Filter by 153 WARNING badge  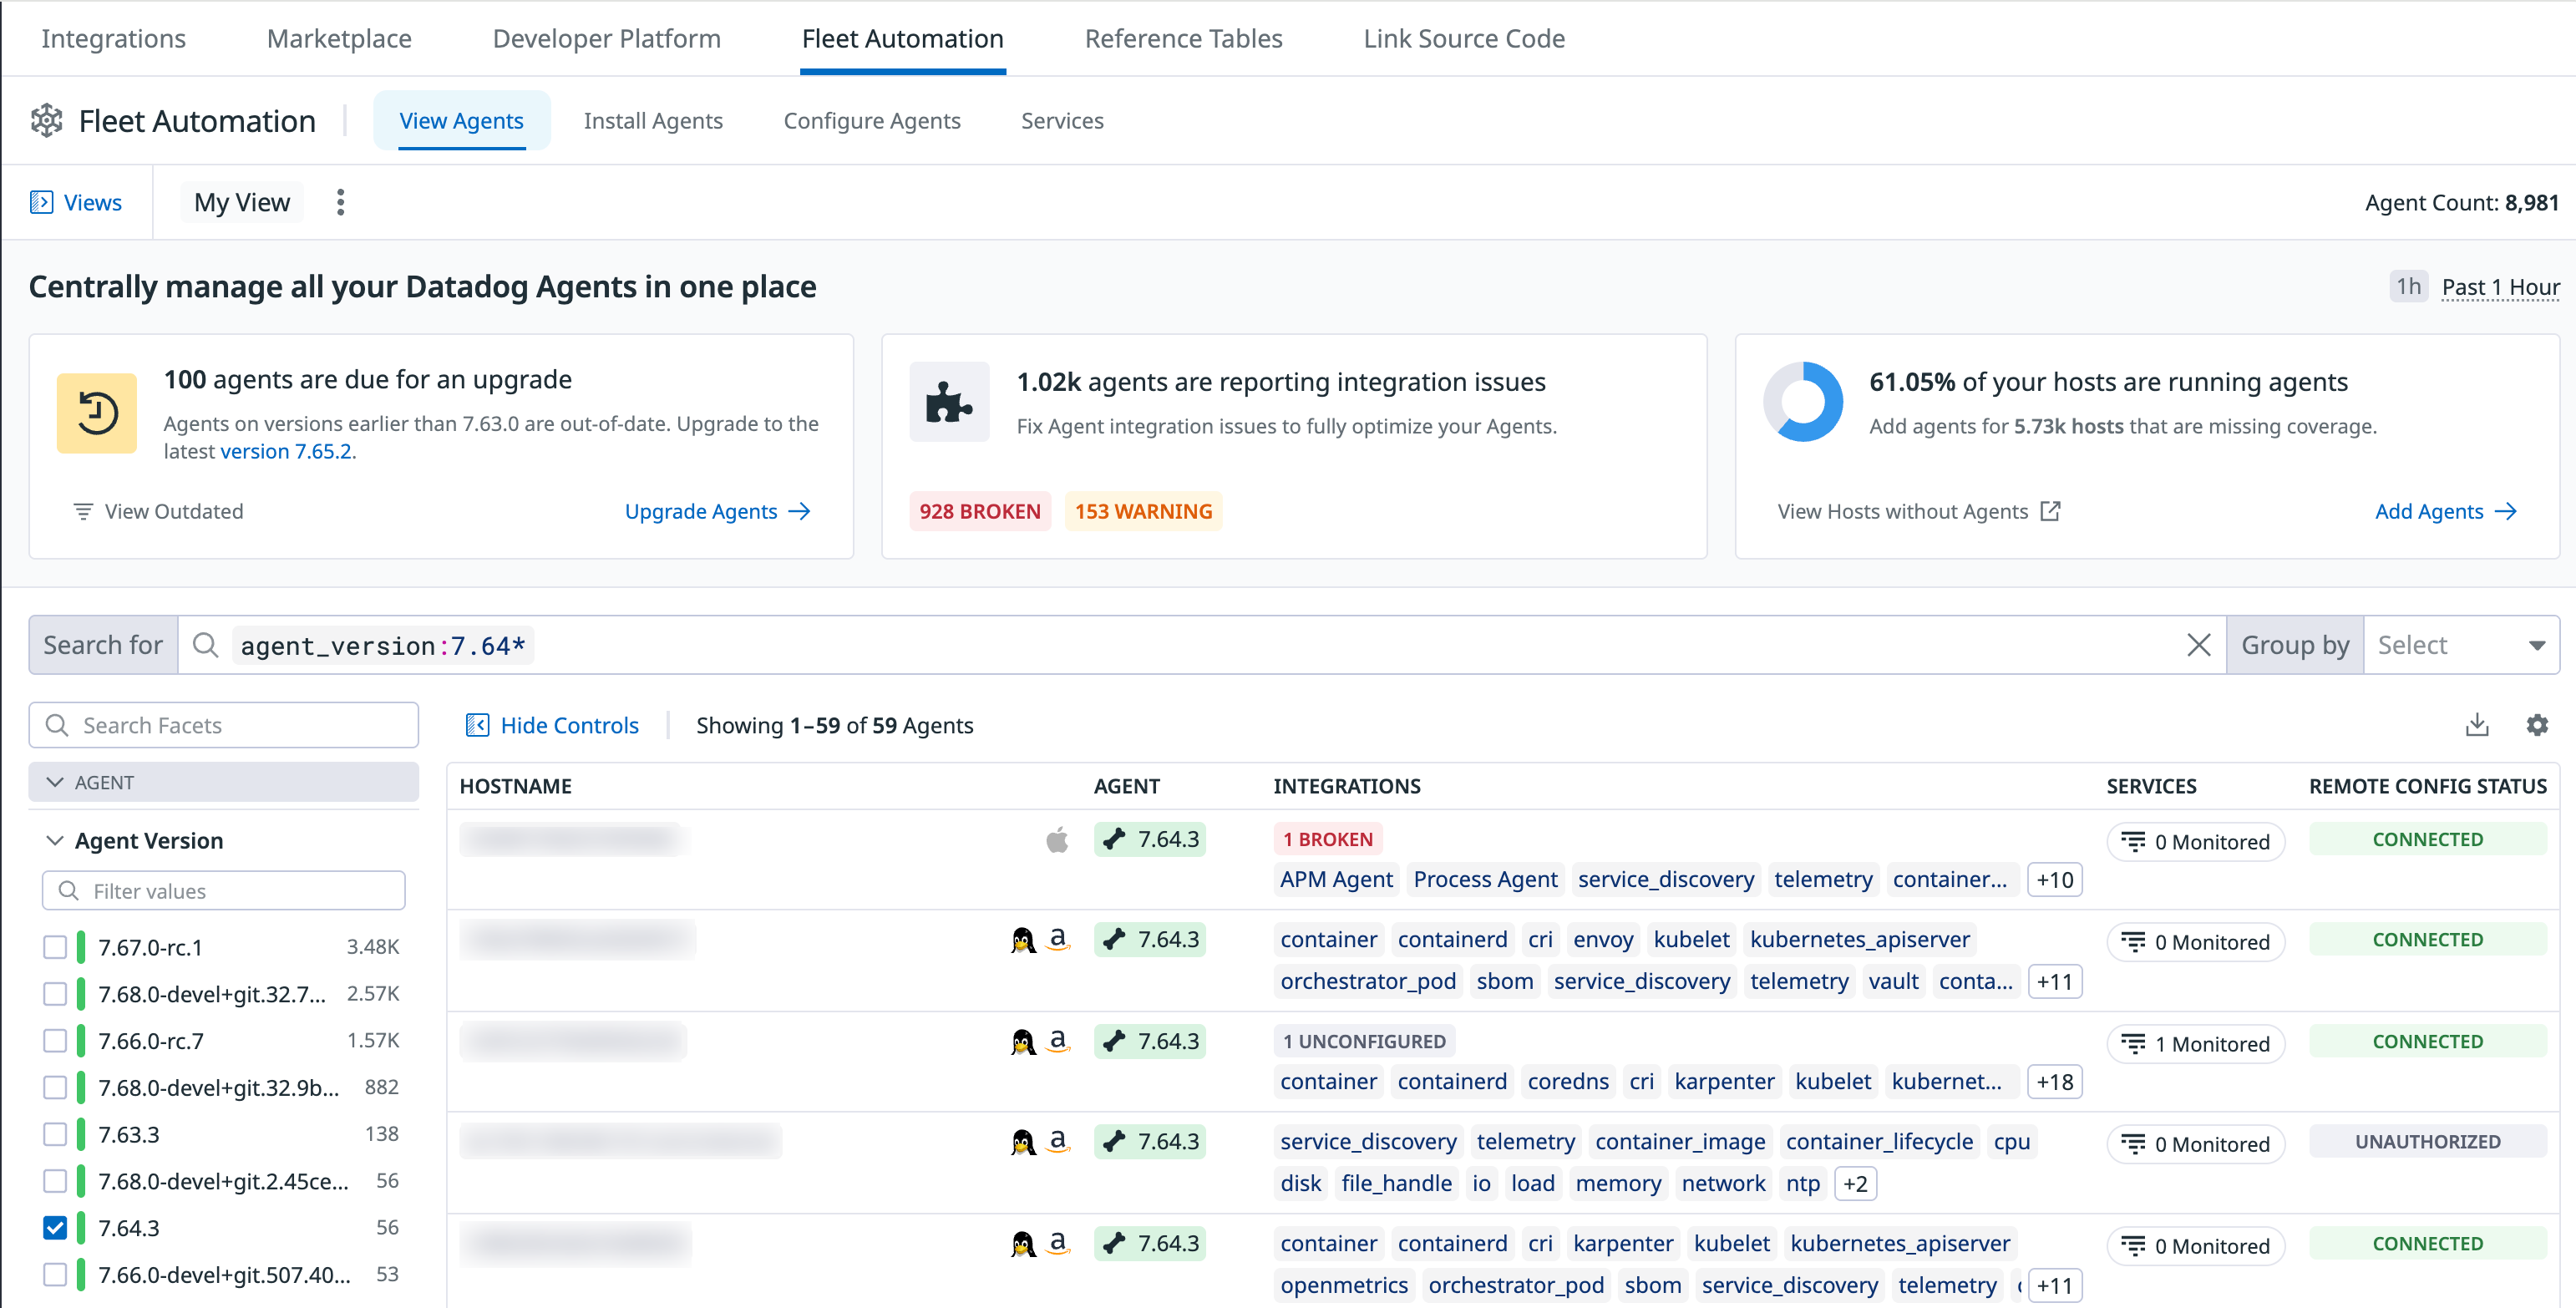point(1143,511)
